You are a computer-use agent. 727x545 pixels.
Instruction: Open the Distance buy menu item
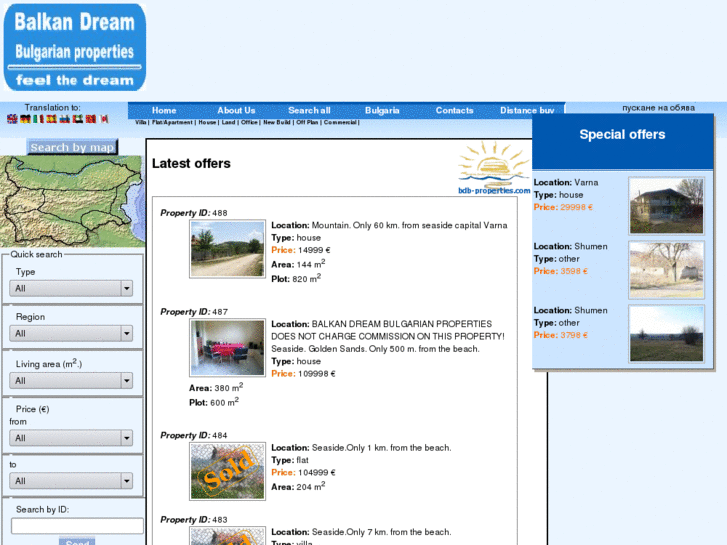tap(527, 110)
